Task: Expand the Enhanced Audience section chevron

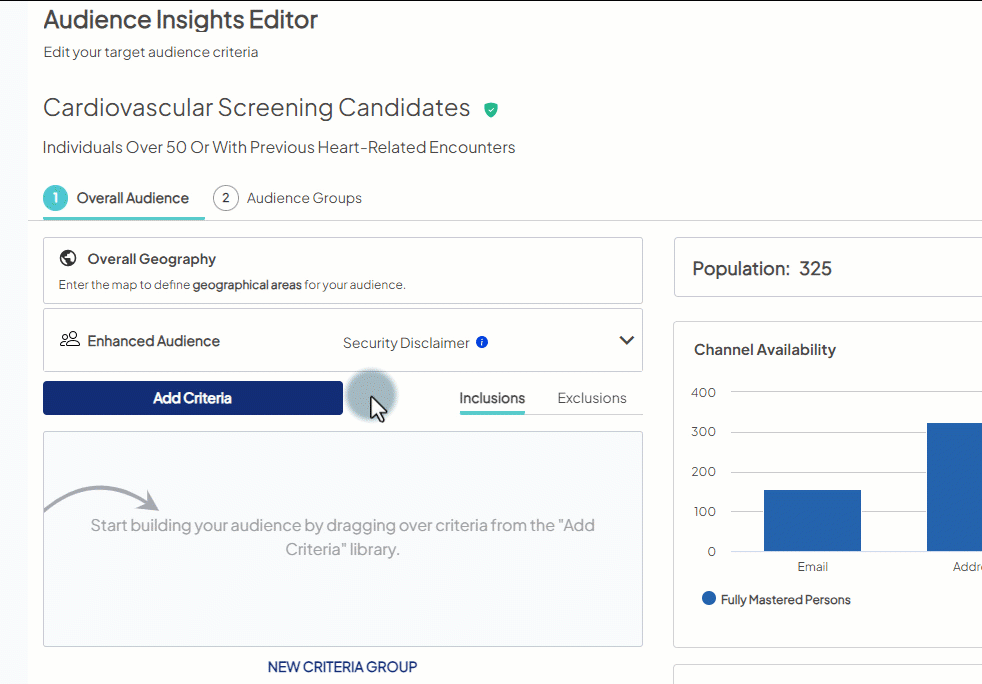Action: [627, 340]
